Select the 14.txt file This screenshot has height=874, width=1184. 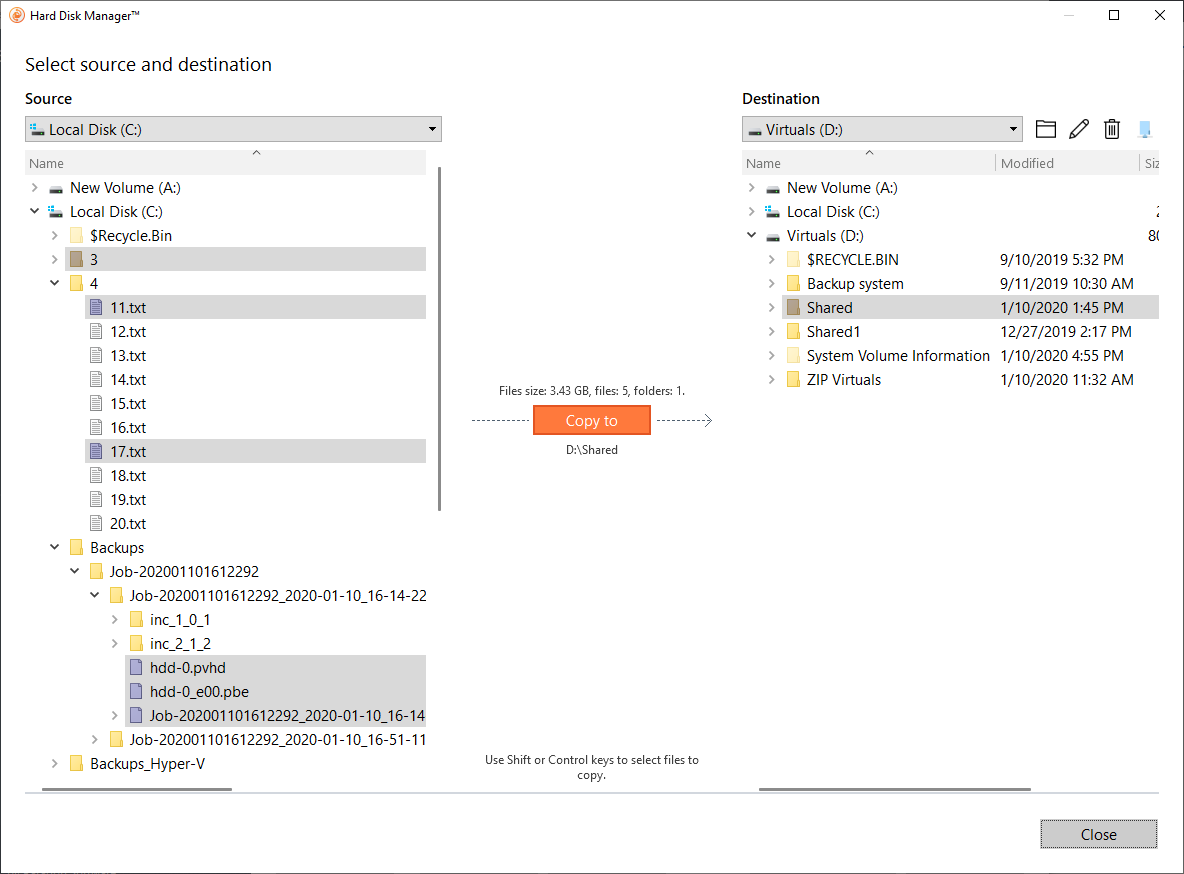click(128, 380)
